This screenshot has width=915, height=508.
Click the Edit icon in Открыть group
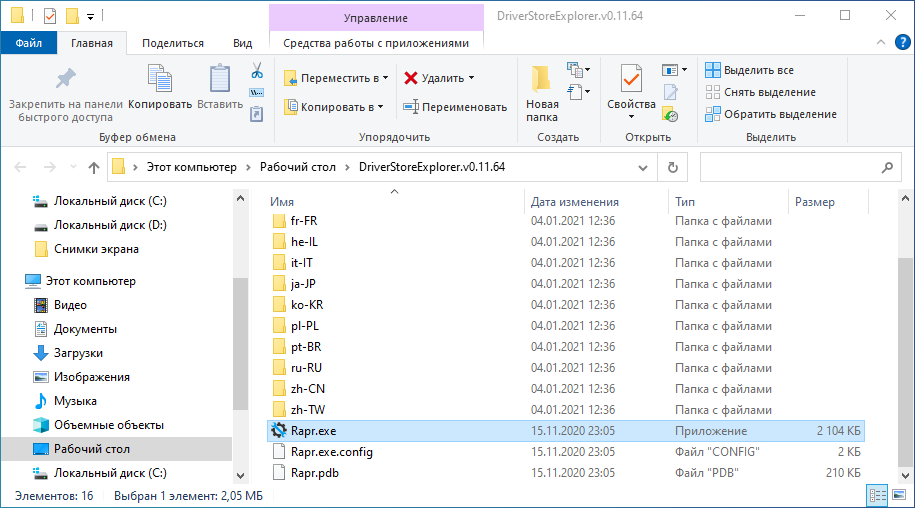(670, 92)
